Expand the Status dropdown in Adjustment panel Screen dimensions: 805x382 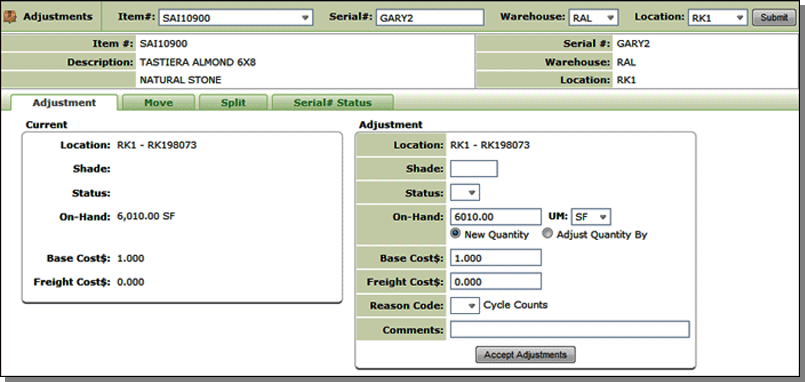point(465,193)
